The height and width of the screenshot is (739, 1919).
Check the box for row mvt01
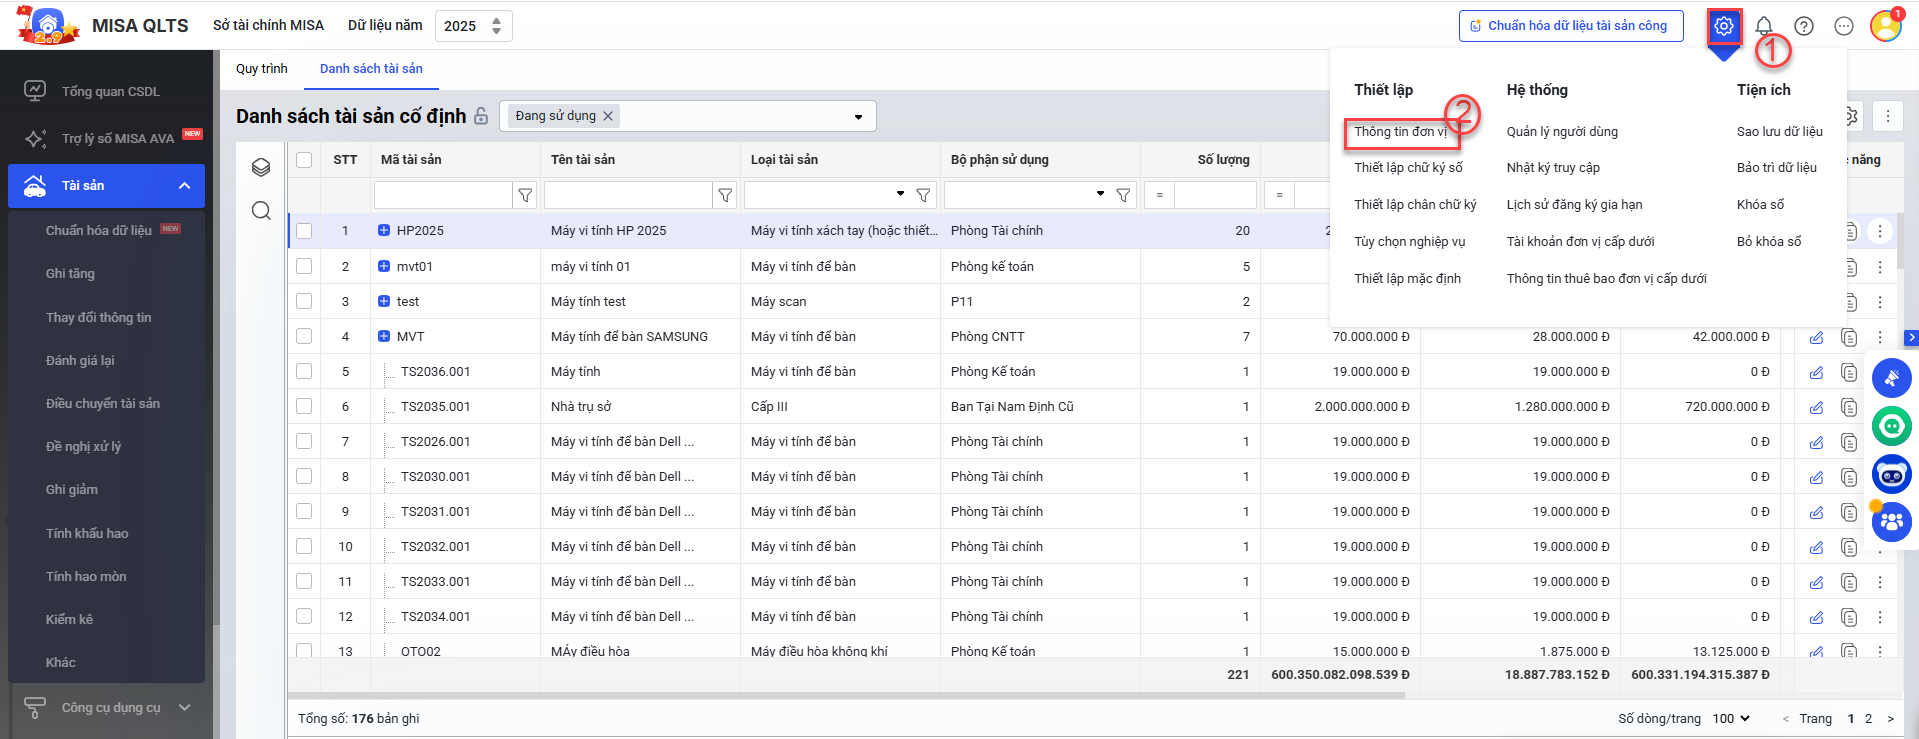point(304,266)
